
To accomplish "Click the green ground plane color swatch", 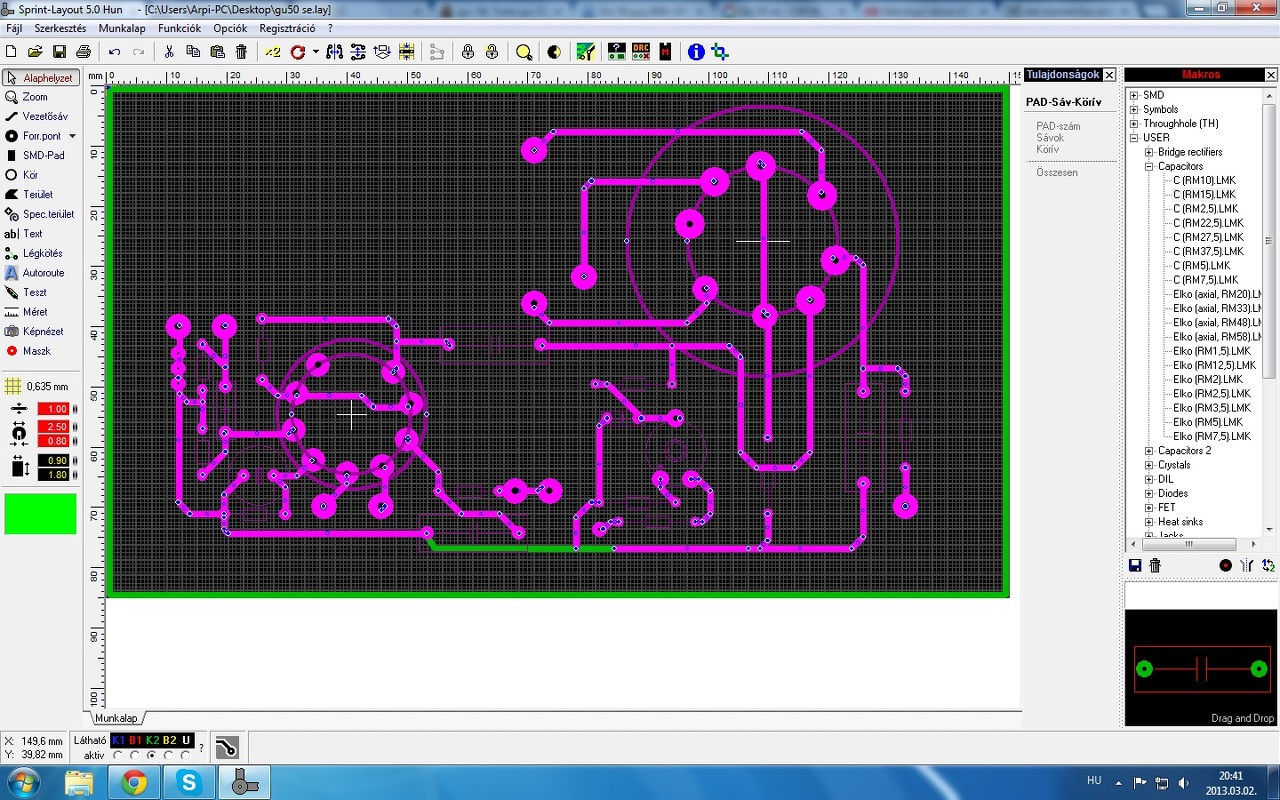I will (40, 513).
